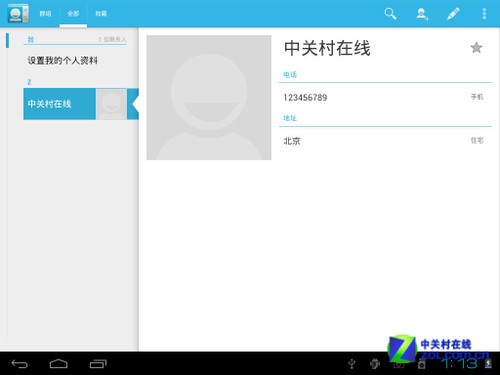The image size is (500, 375).
Task: Tap the battery charging icon in the system bar
Action: pos(488,363)
